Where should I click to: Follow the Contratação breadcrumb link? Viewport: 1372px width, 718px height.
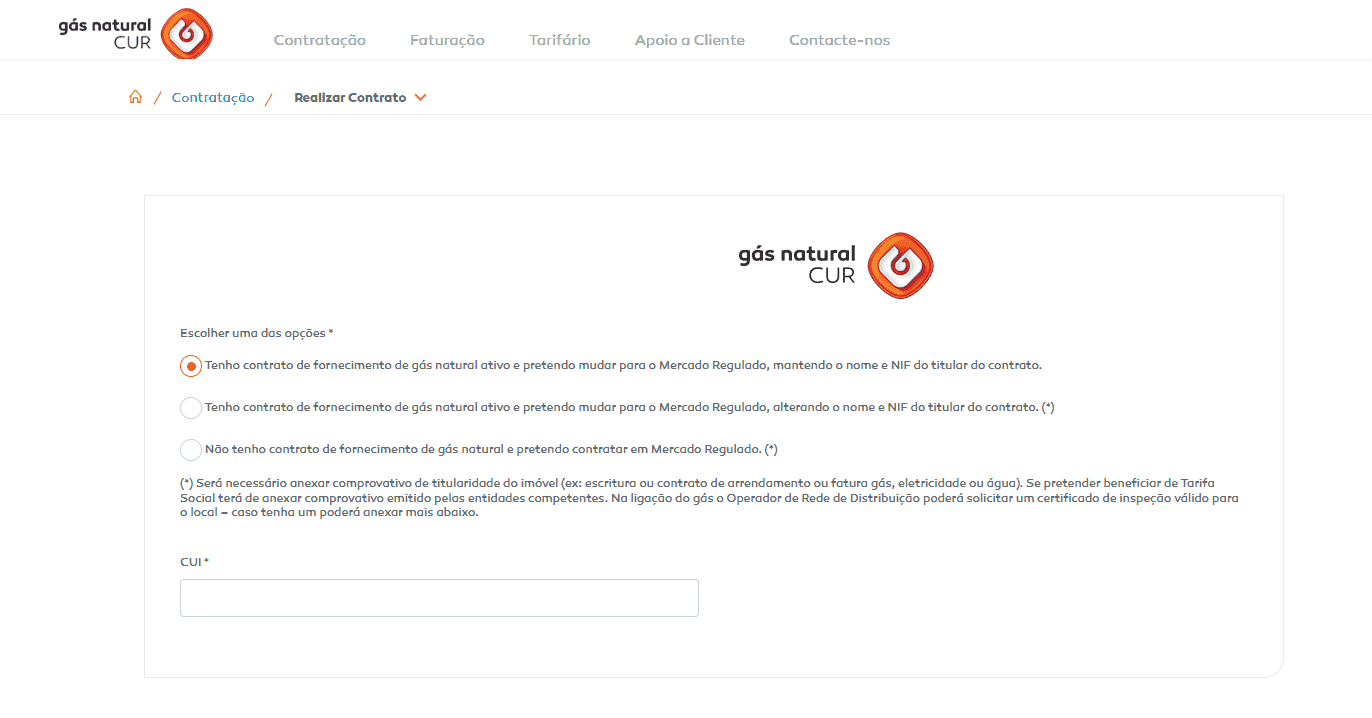pyautogui.click(x=213, y=98)
